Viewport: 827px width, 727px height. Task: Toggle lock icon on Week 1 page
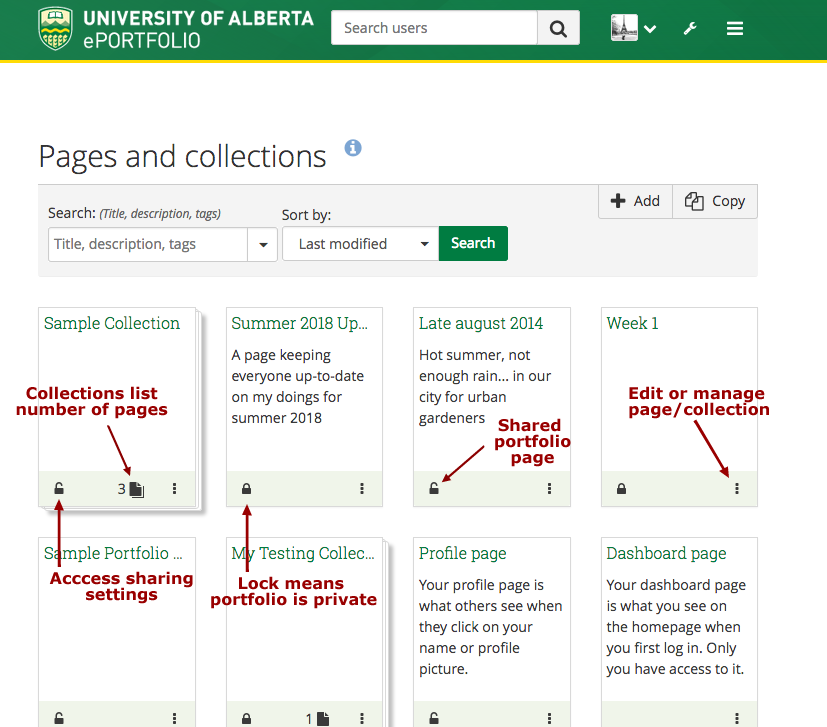(x=621, y=489)
